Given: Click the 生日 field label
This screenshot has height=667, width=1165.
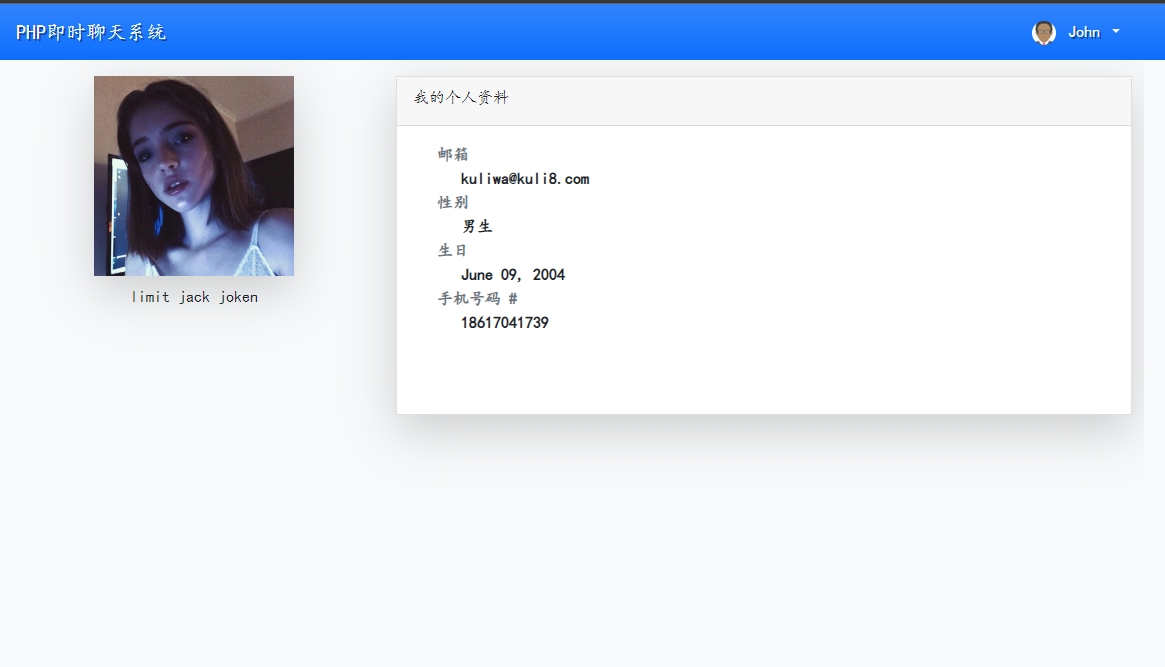Looking at the screenshot, I should click(x=453, y=250).
